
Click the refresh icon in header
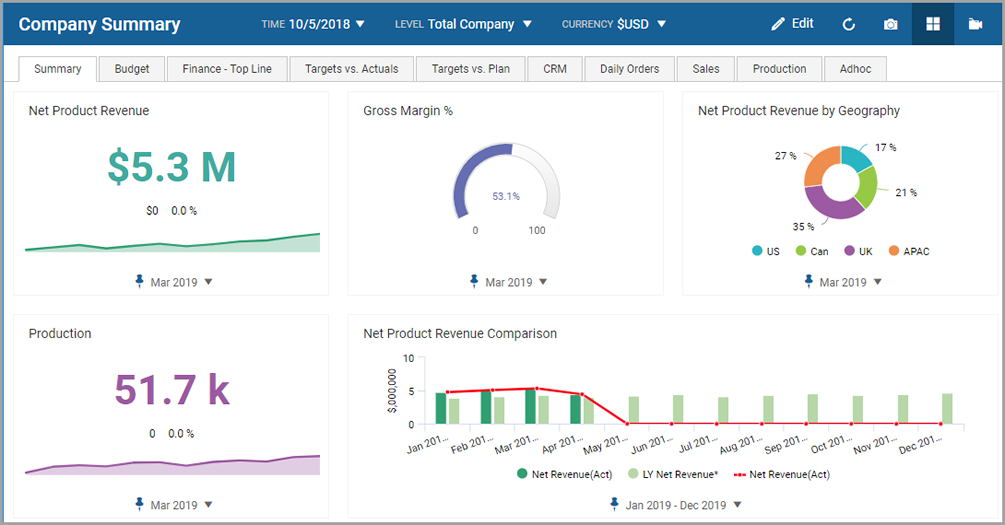(849, 24)
